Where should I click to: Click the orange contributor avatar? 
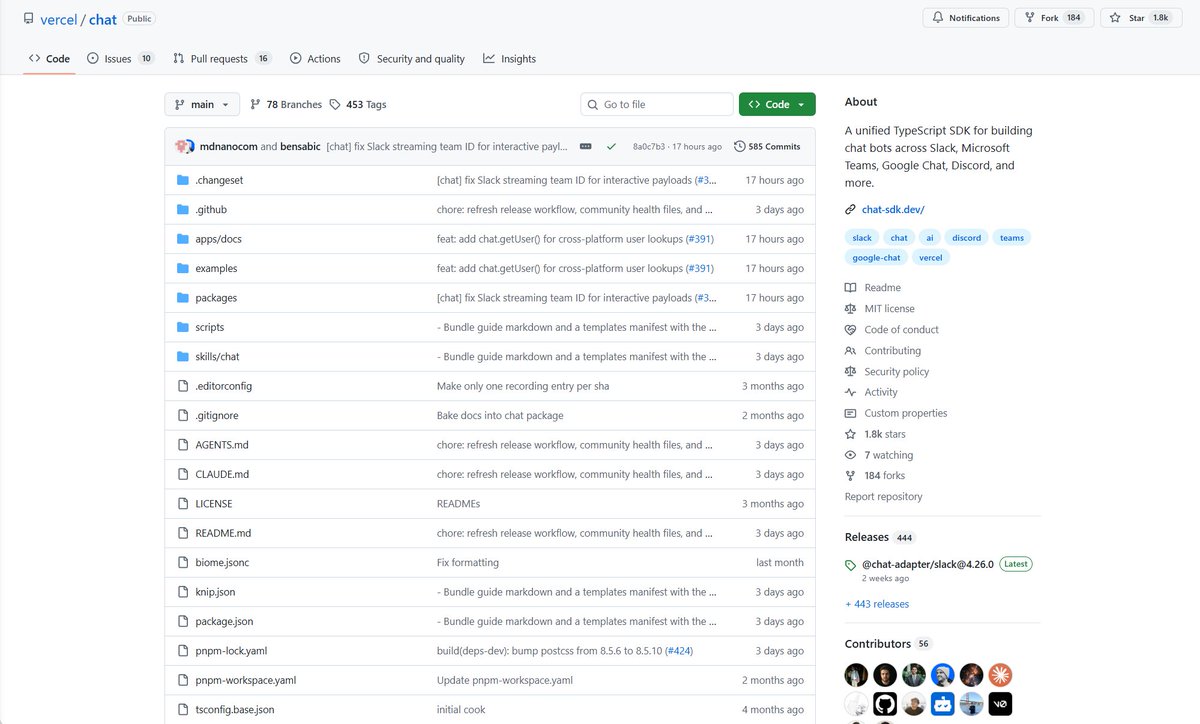pyautogui.click(x=1001, y=675)
